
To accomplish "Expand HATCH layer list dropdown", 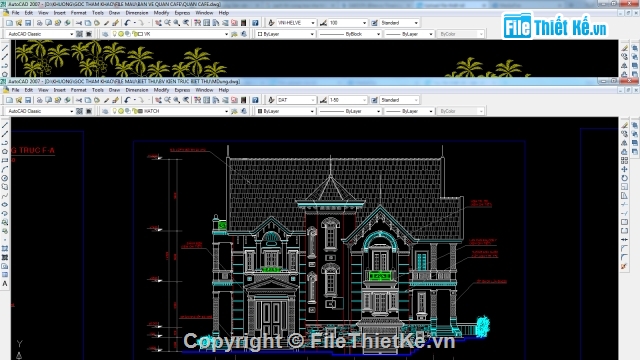I will click(x=226, y=111).
